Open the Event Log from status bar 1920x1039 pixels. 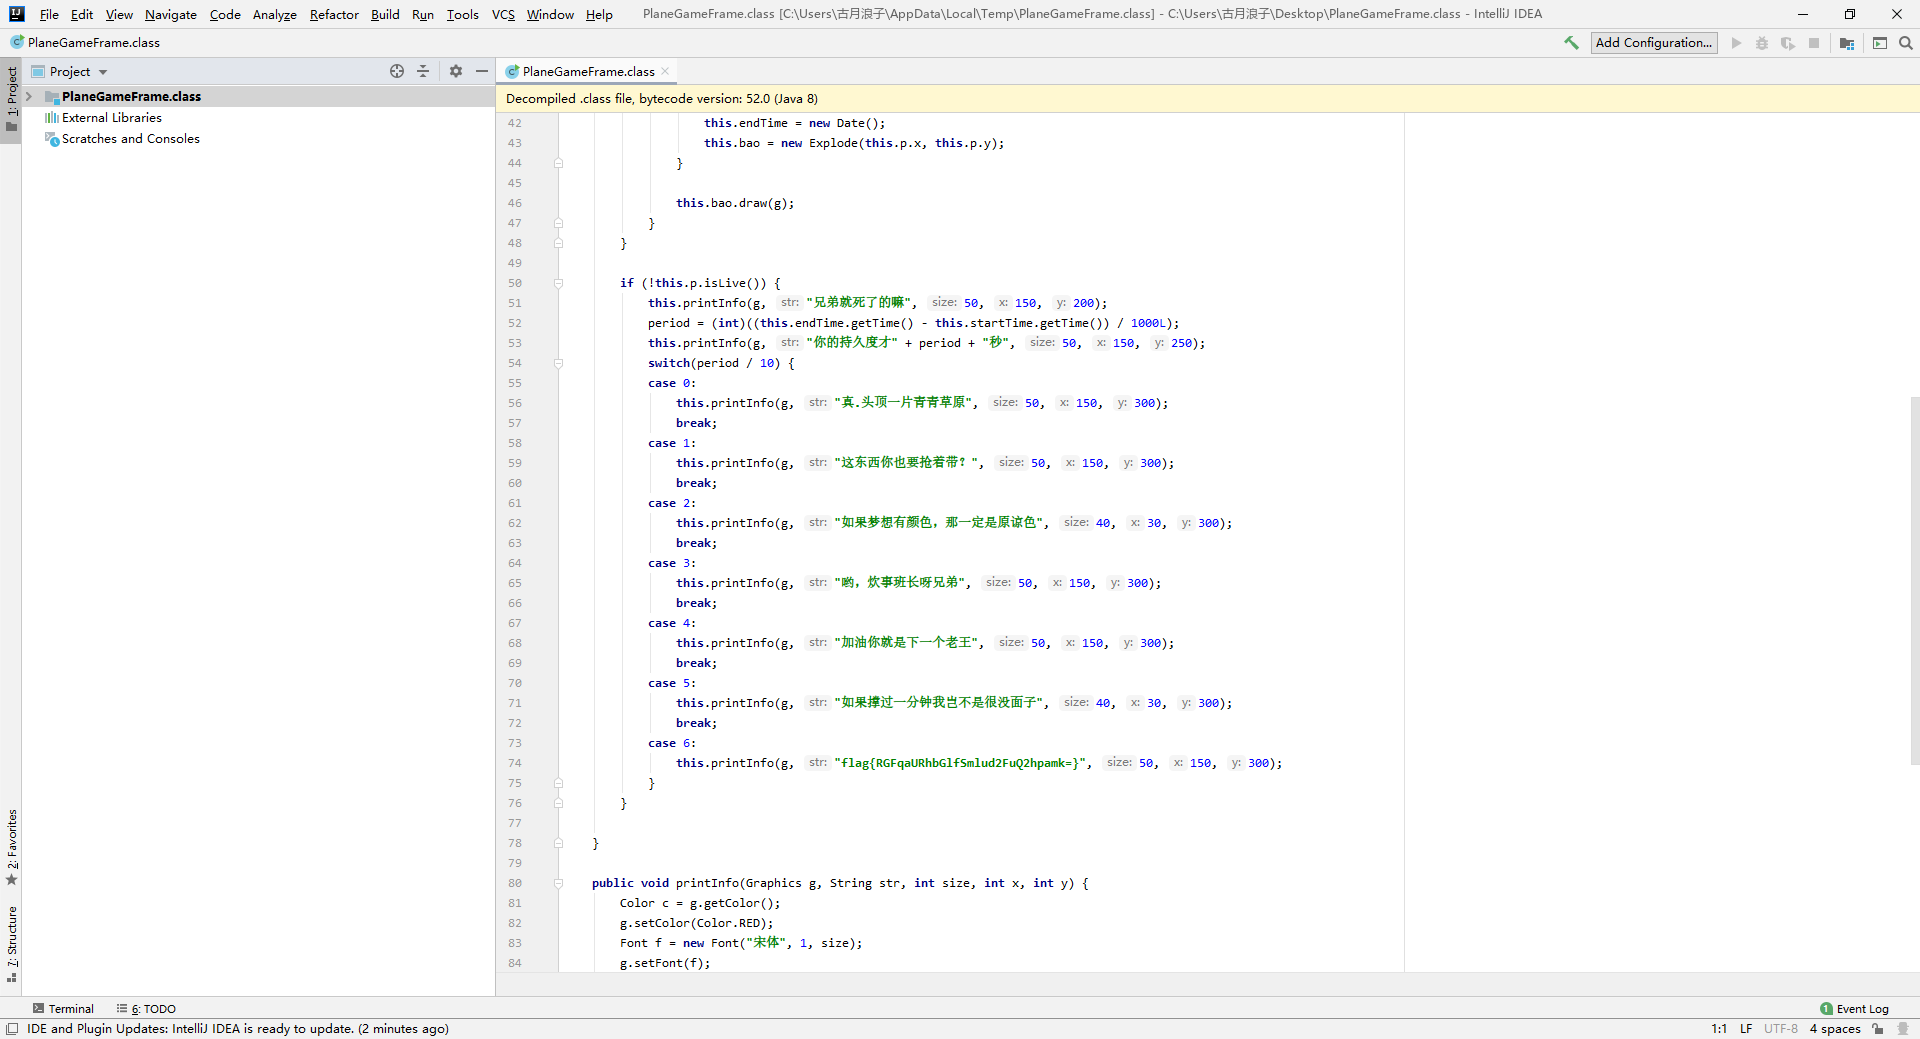pos(1854,1009)
